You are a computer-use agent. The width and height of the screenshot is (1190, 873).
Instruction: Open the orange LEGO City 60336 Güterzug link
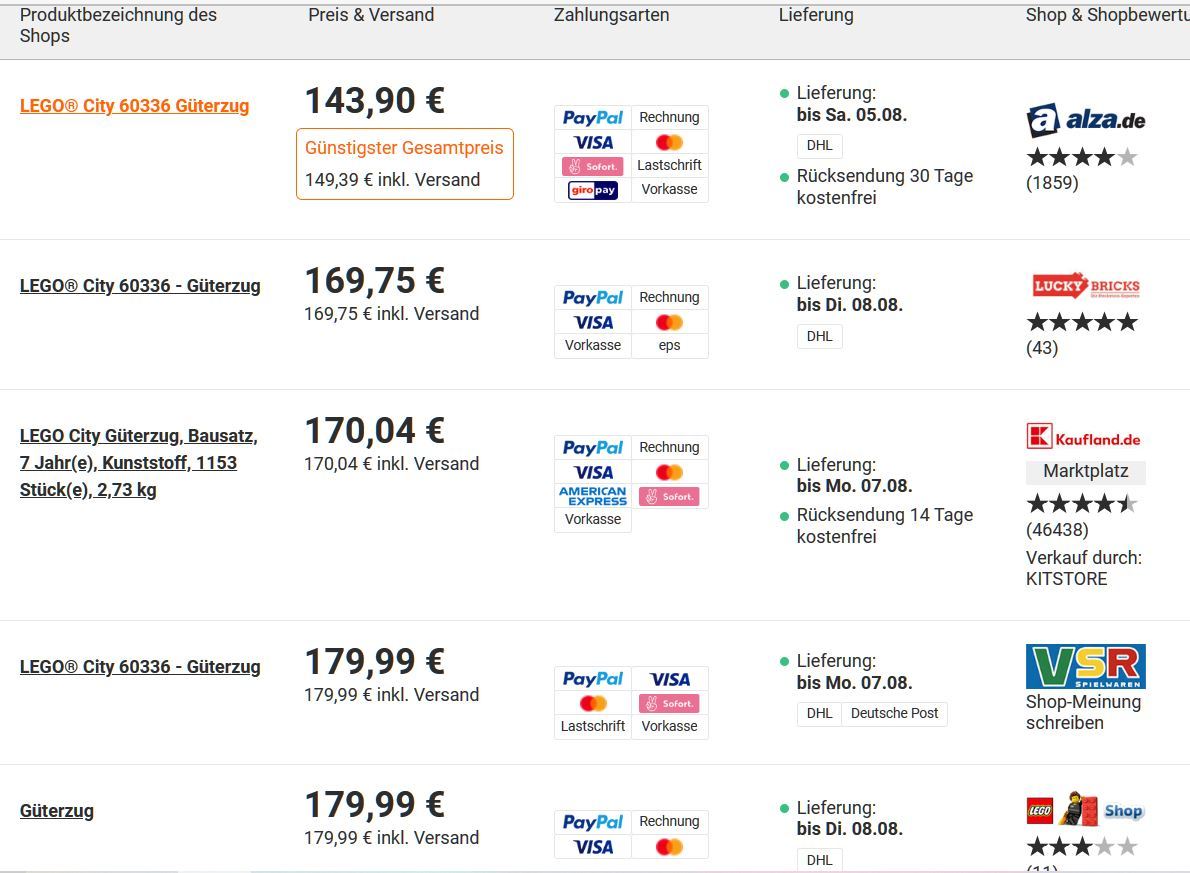(x=134, y=106)
